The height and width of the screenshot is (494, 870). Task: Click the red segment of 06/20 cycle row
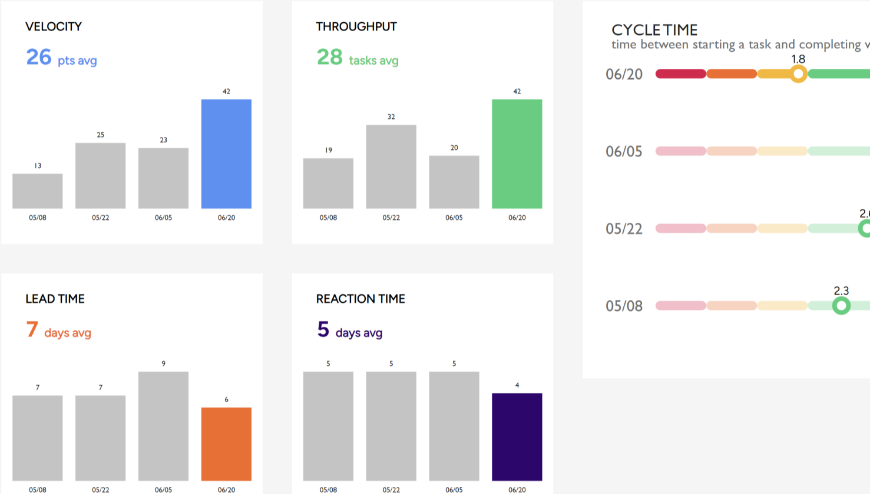coord(680,74)
